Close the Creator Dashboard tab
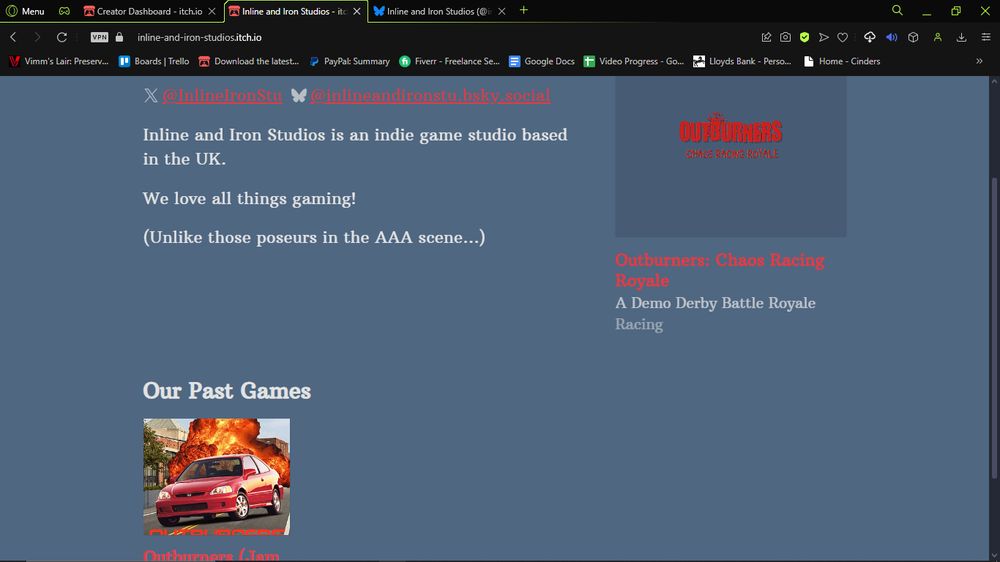1000x562 pixels. [212, 11]
